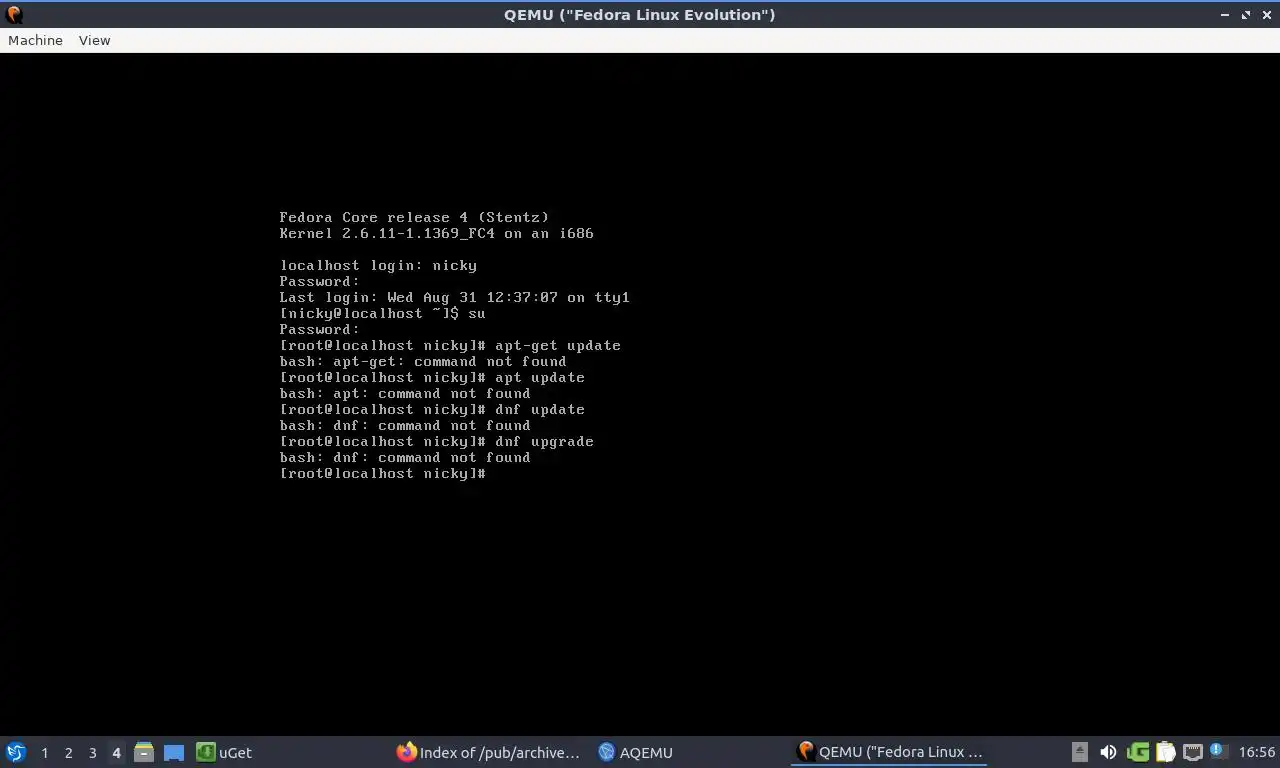Click the 'apt-get update' command line

click(450, 345)
